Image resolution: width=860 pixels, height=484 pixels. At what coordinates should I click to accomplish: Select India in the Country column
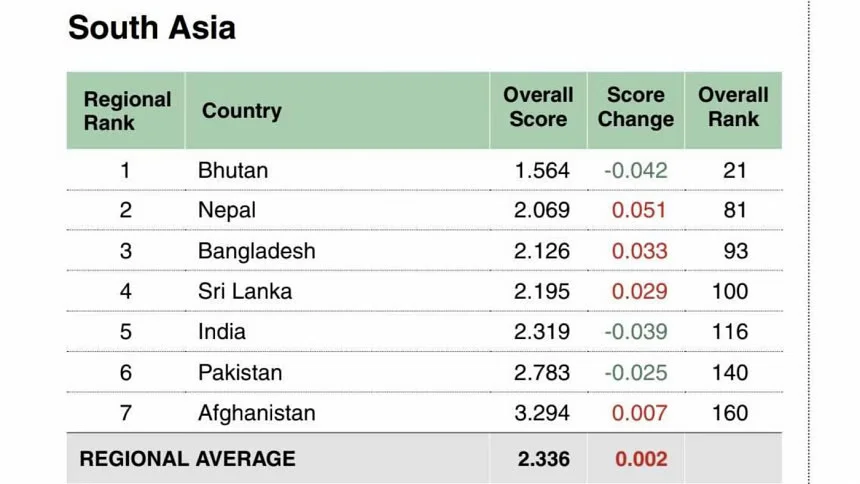(222, 332)
